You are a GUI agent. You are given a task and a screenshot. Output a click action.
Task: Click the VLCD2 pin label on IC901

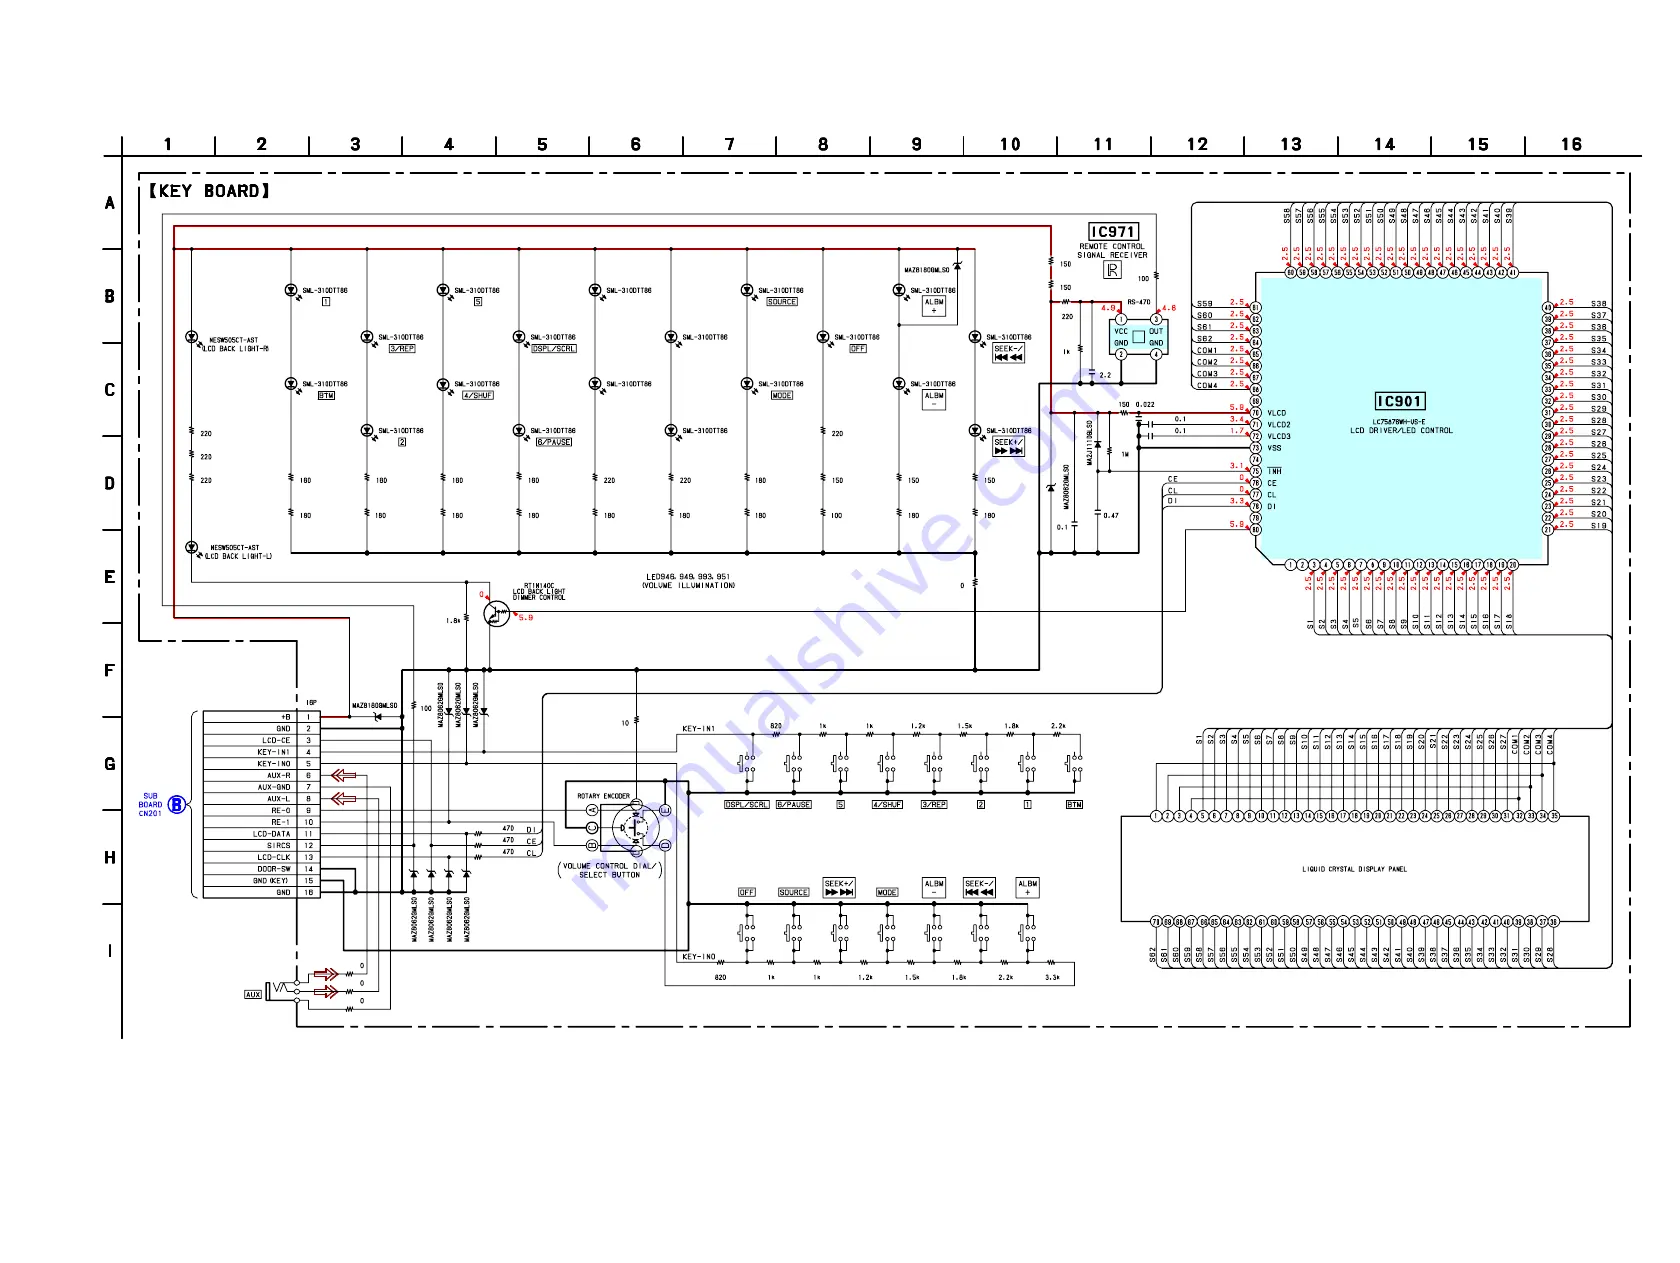[x=1279, y=425]
